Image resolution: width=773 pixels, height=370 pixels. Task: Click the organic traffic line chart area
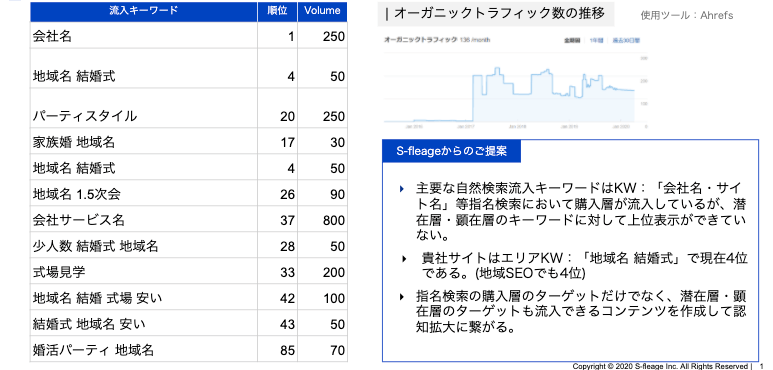coord(515,91)
